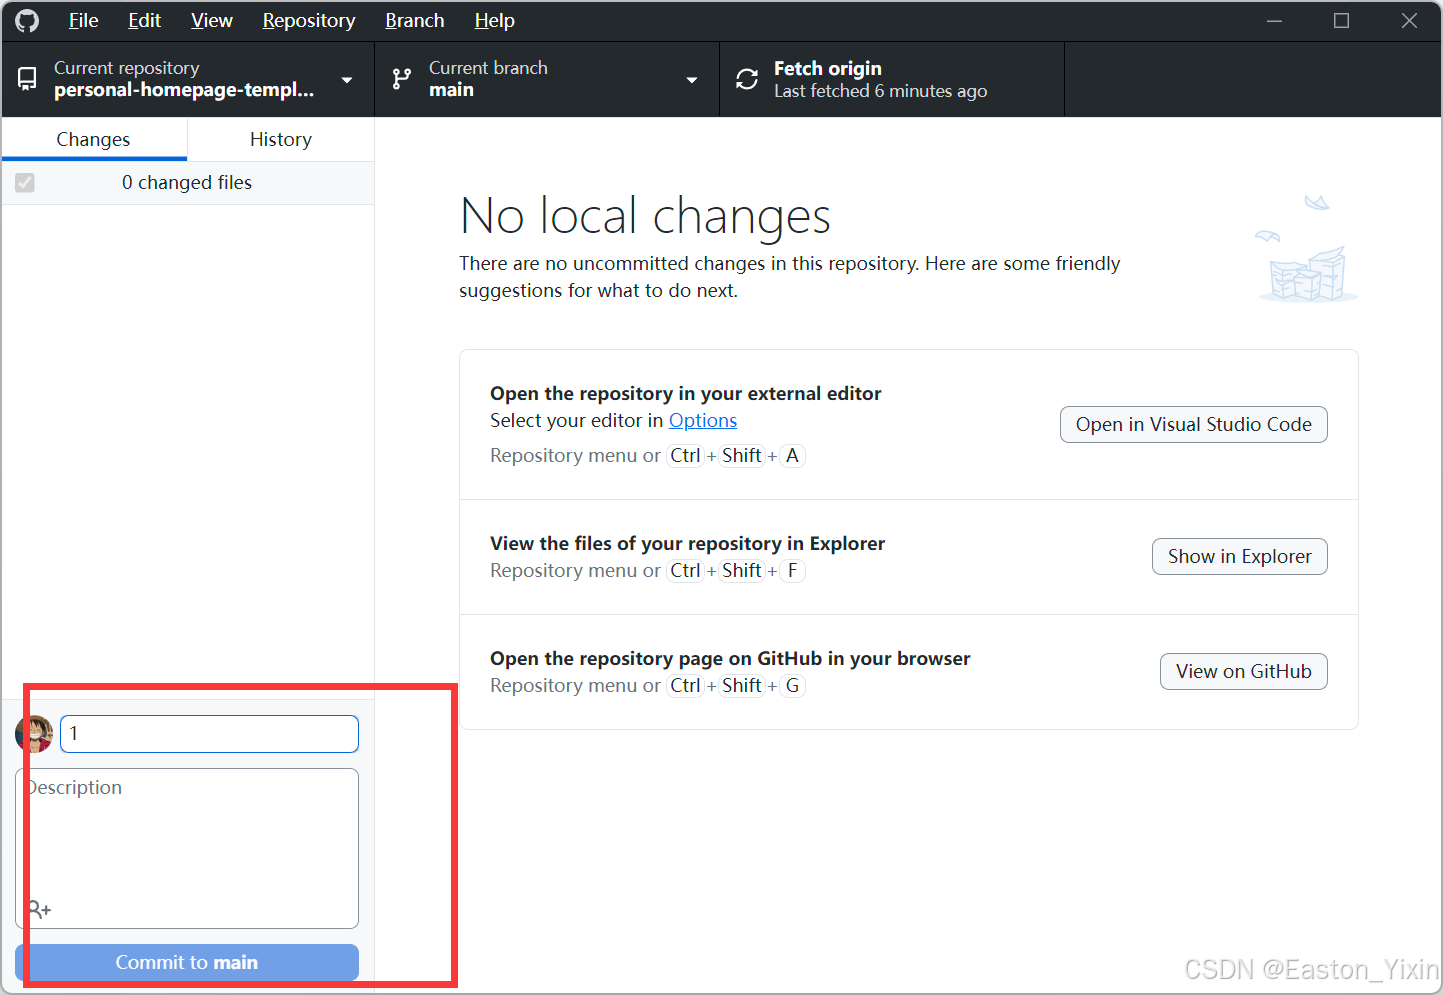Focus the Description text area

(x=187, y=848)
